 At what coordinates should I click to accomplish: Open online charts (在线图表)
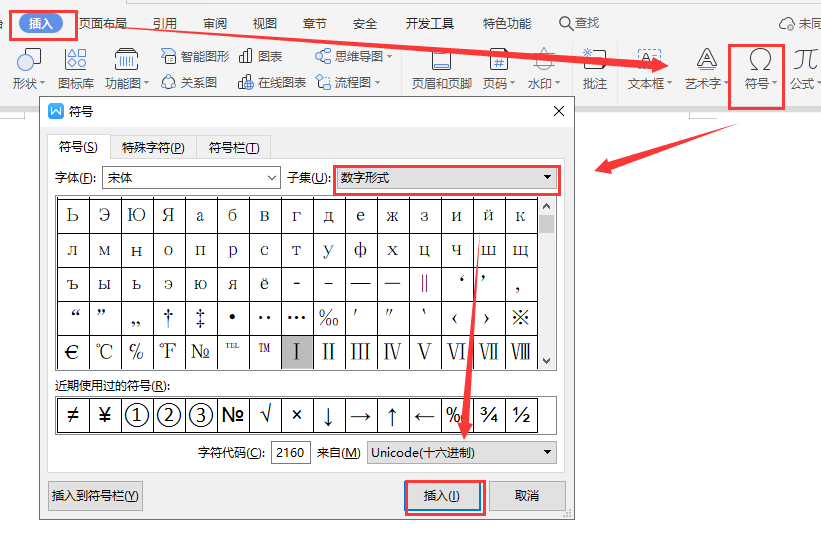click(272, 82)
